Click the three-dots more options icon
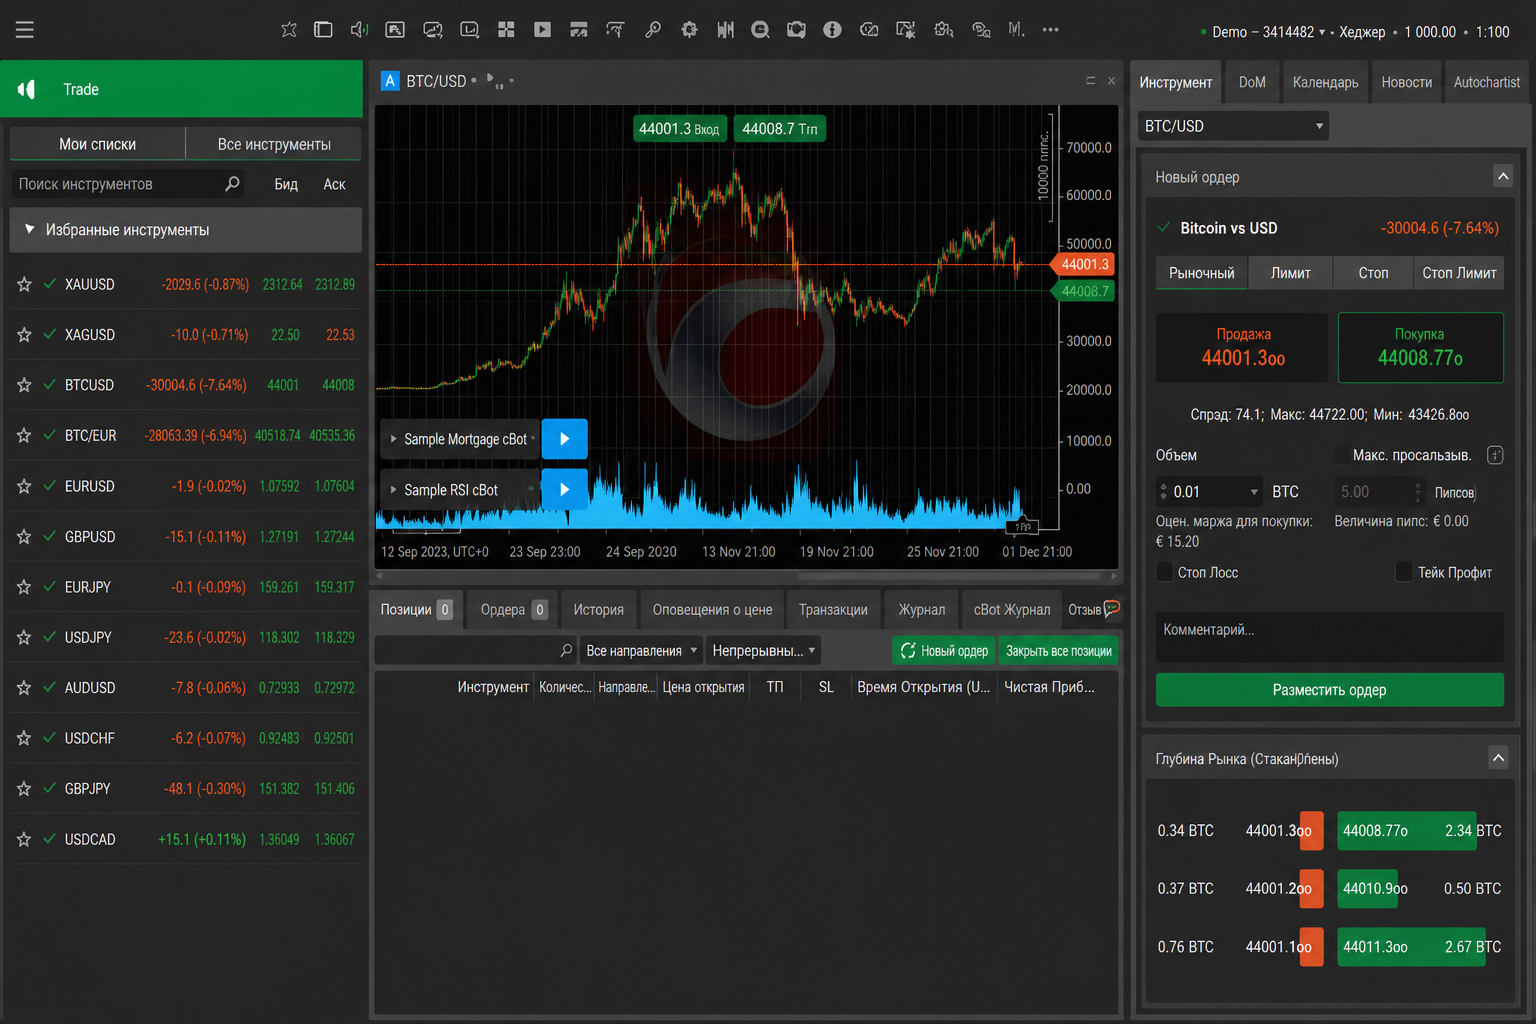Viewport: 1536px width, 1024px height. (x=1050, y=30)
